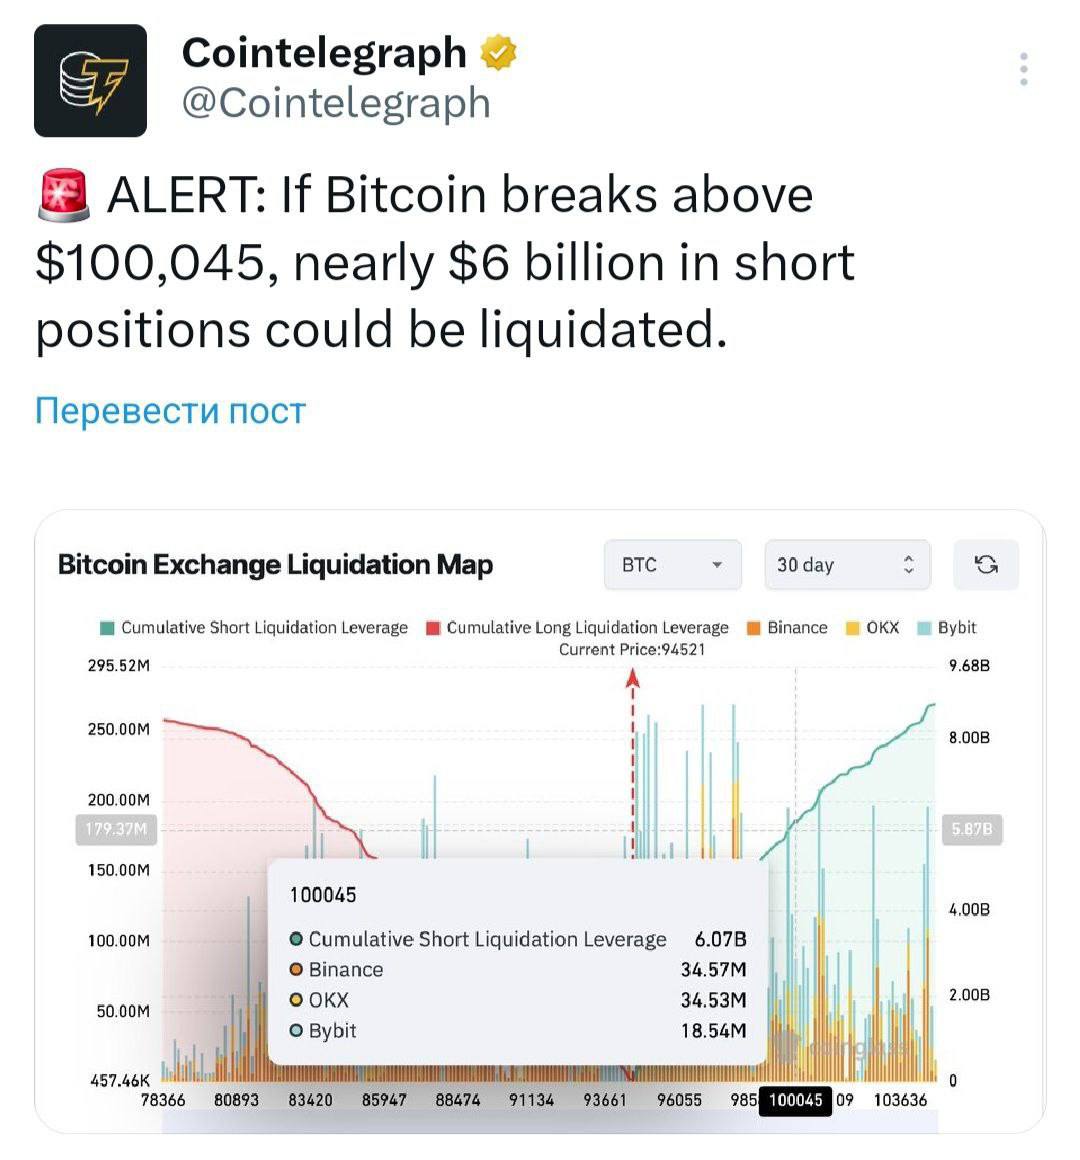The width and height of the screenshot is (1080, 1160).
Task: Click the chart refresh icon
Action: pos(986,564)
